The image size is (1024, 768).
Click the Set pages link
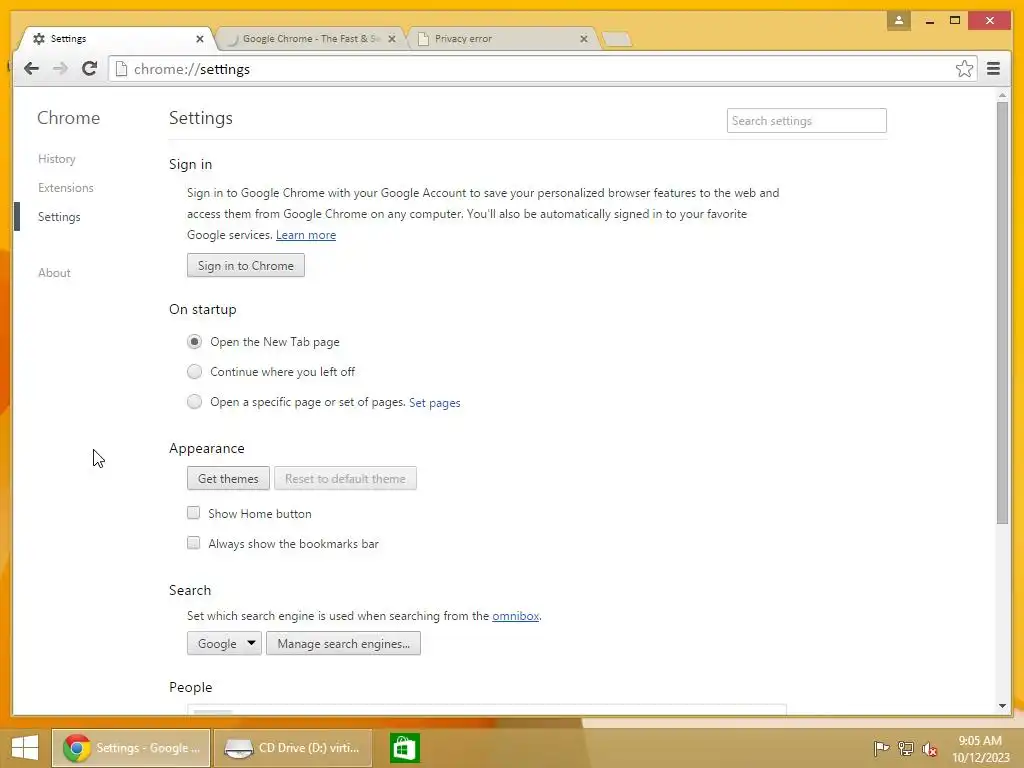click(x=435, y=403)
